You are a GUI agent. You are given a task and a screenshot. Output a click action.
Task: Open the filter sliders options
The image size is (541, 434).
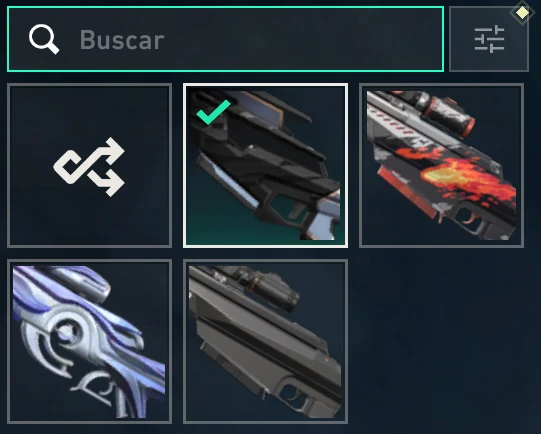[x=489, y=39]
